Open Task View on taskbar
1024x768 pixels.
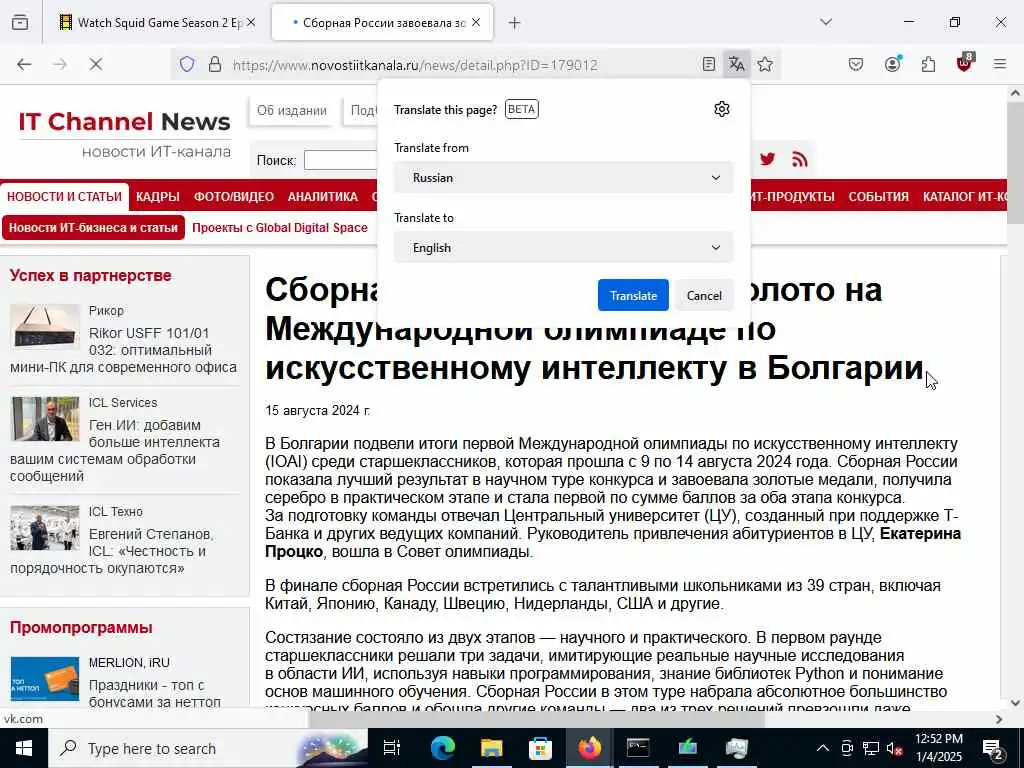point(392,748)
